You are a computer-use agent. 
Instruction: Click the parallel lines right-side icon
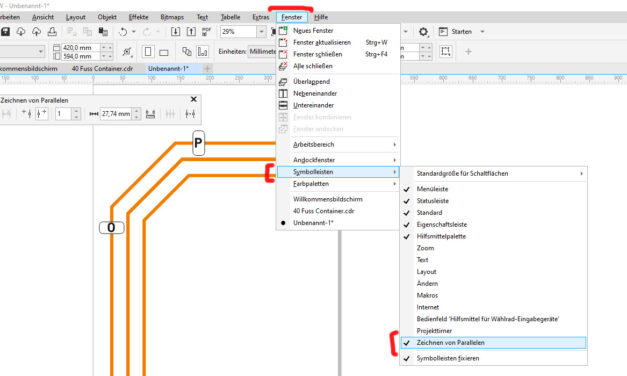coord(42,114)
